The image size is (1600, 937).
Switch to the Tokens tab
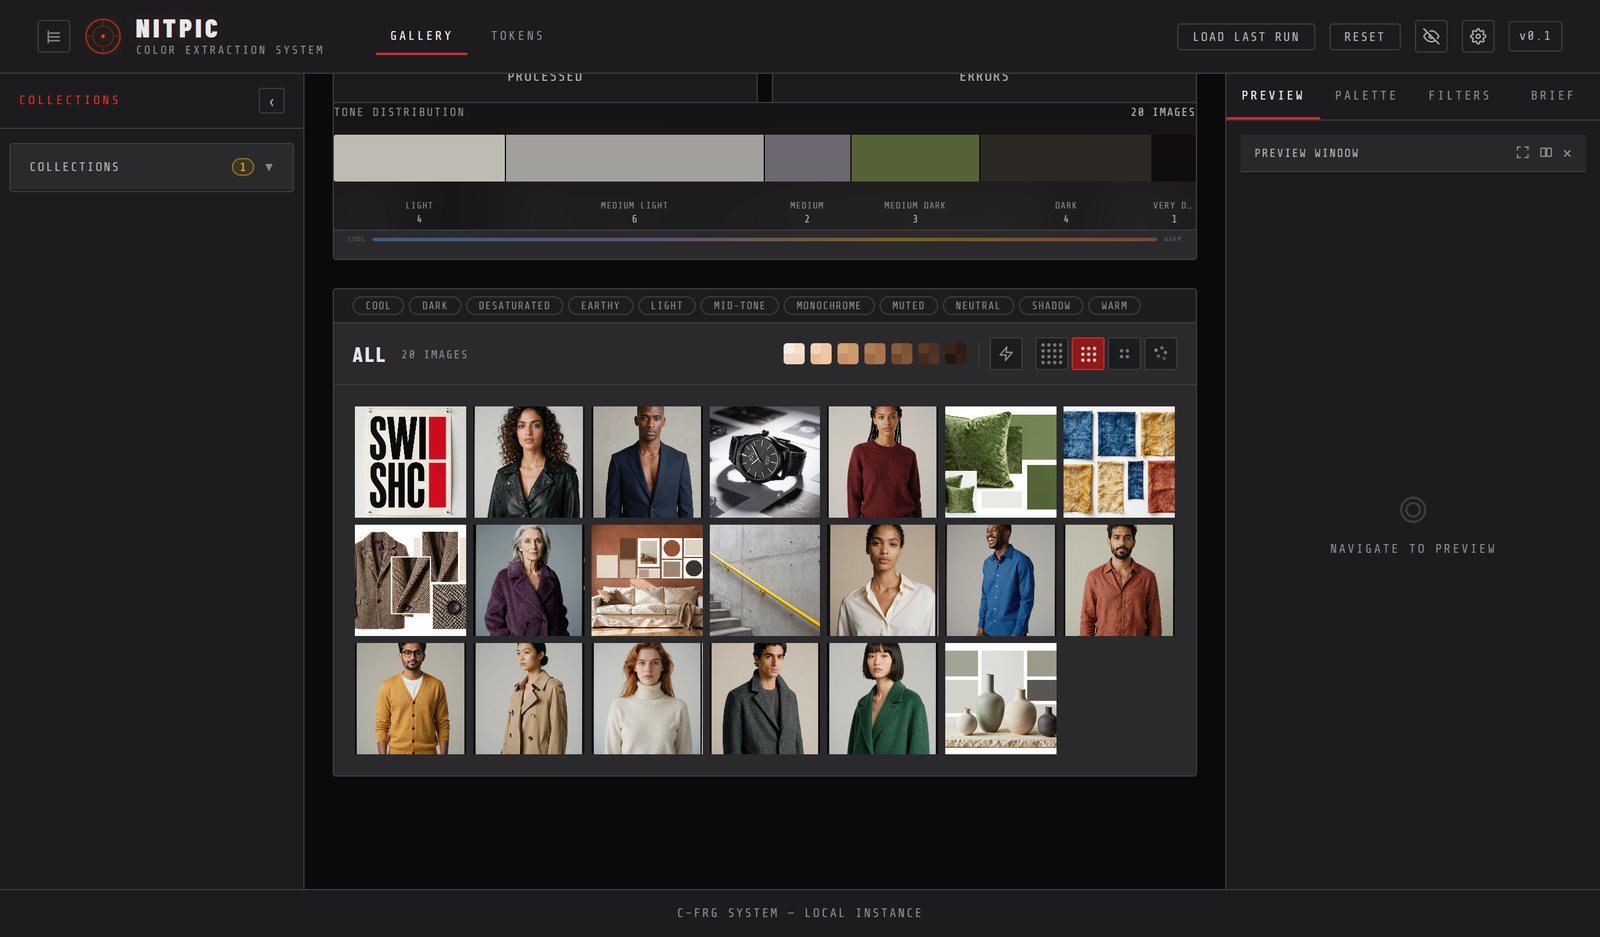coord(517,36)
